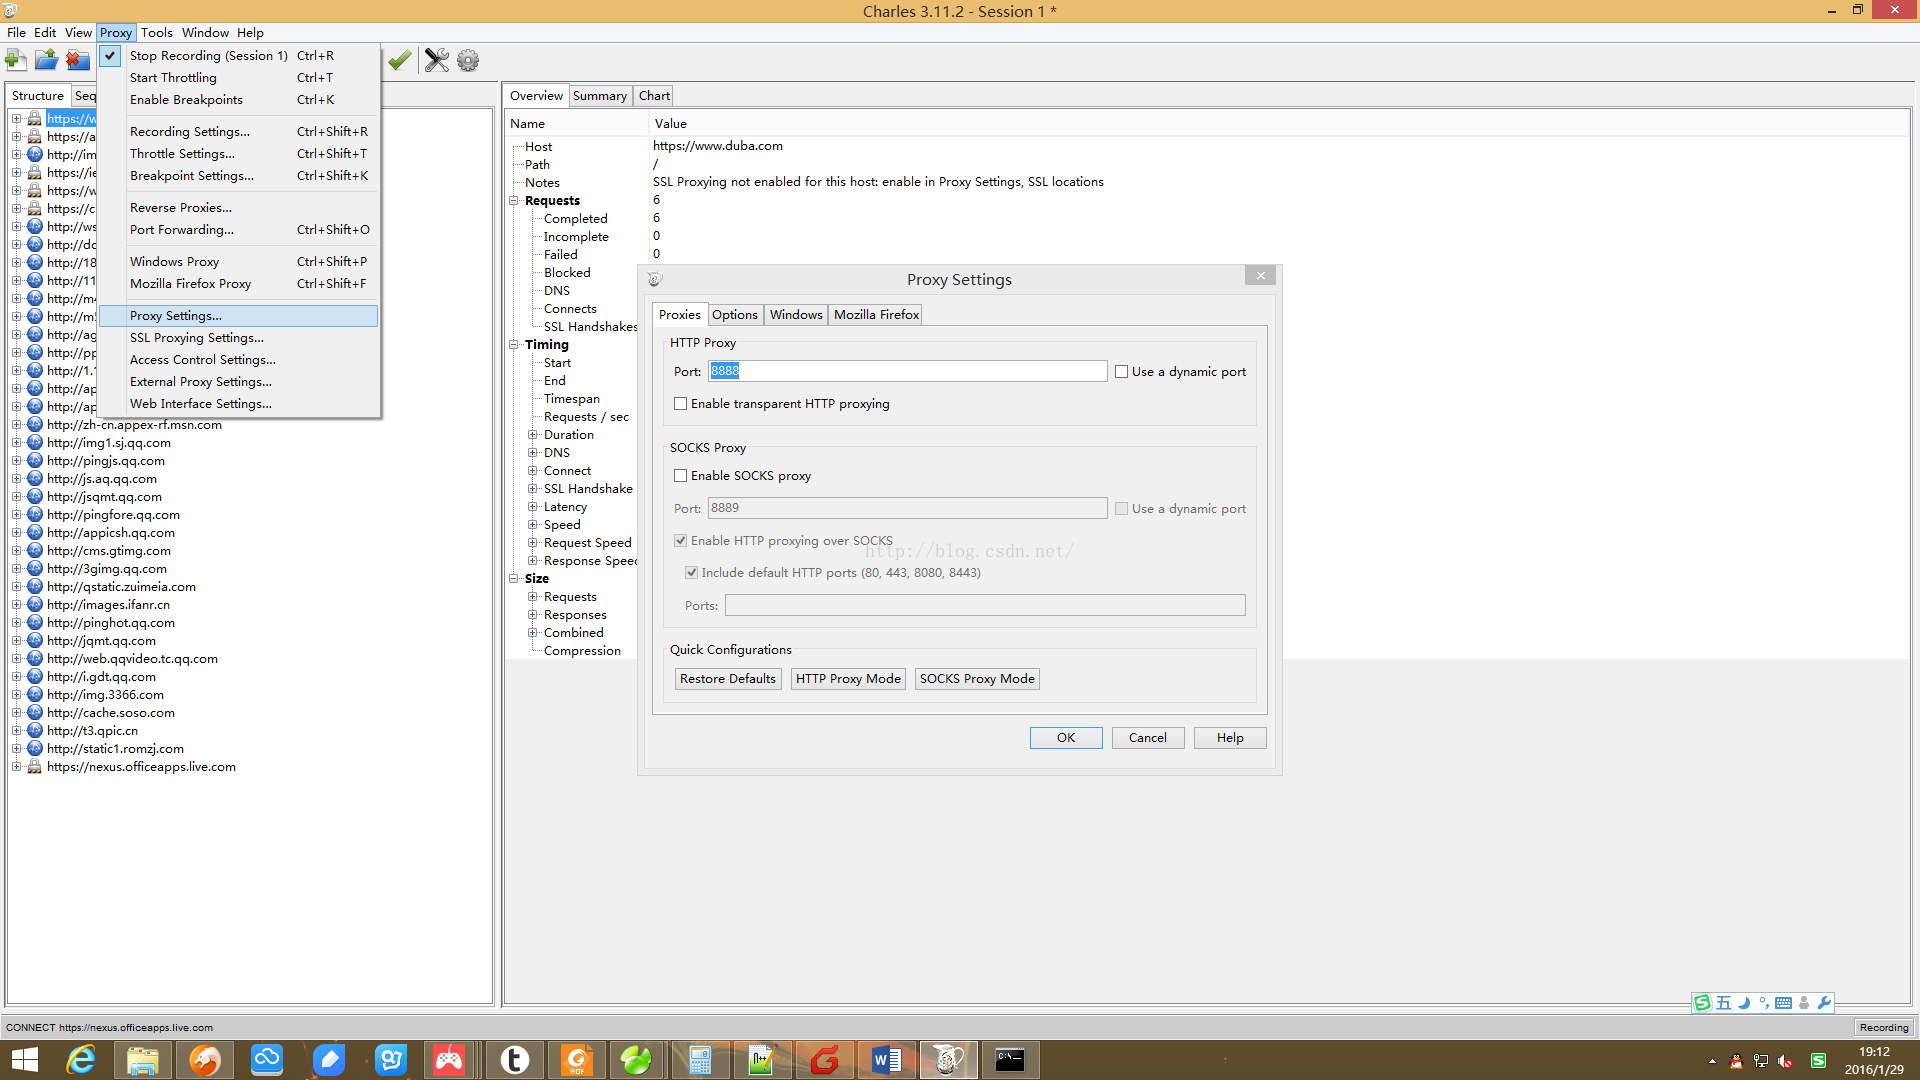Open the Tools menu
The width and height of the screenshot is (1920, 1080).
(x=156, y=33)
